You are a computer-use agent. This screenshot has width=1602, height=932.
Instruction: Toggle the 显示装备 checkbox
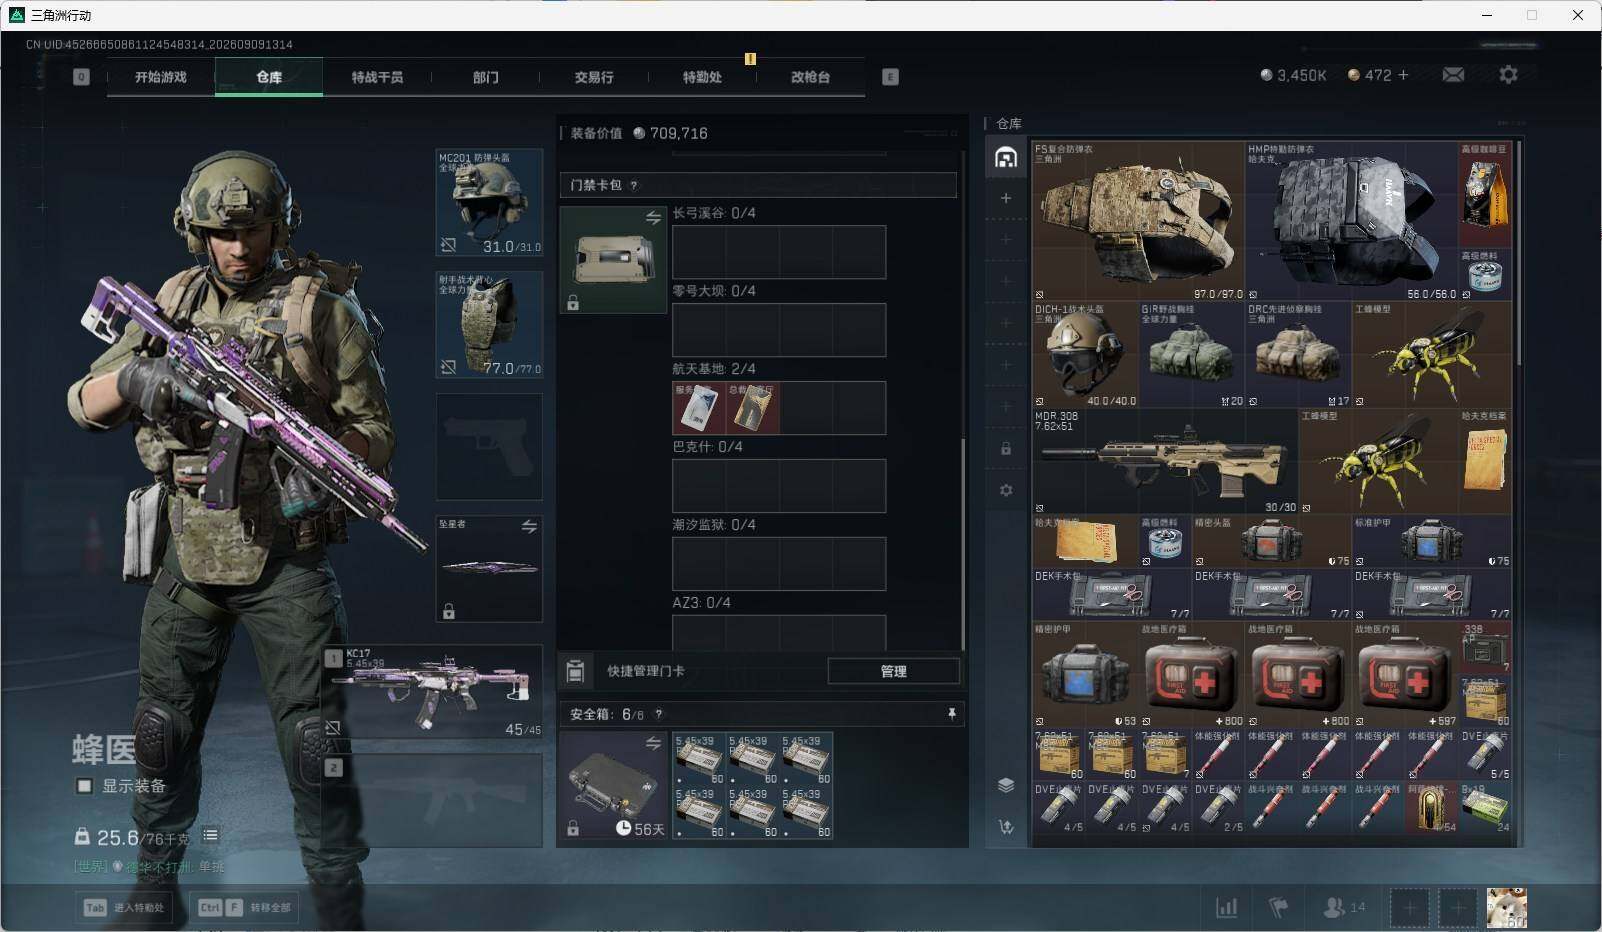(x=85, y=786)
